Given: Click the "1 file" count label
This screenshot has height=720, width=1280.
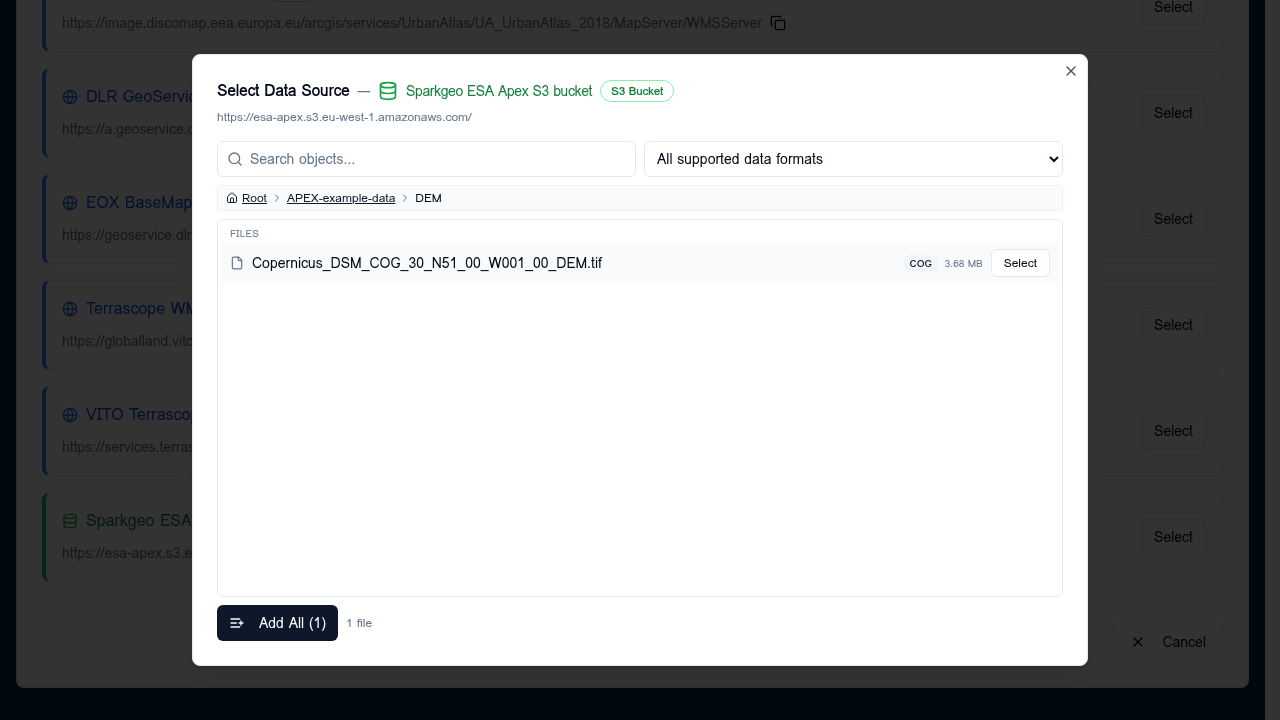Looking at the screenshot, I should (x=359, y=623).
